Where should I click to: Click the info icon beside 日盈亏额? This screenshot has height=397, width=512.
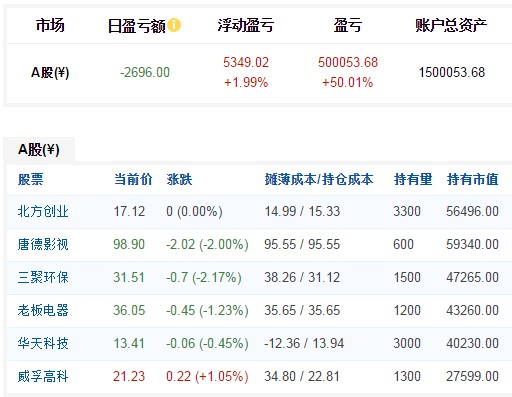click(x=174, y=25)
